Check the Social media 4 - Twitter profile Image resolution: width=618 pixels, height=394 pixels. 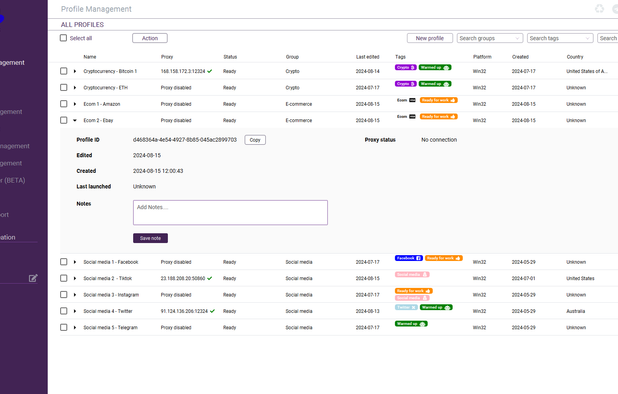63,311
